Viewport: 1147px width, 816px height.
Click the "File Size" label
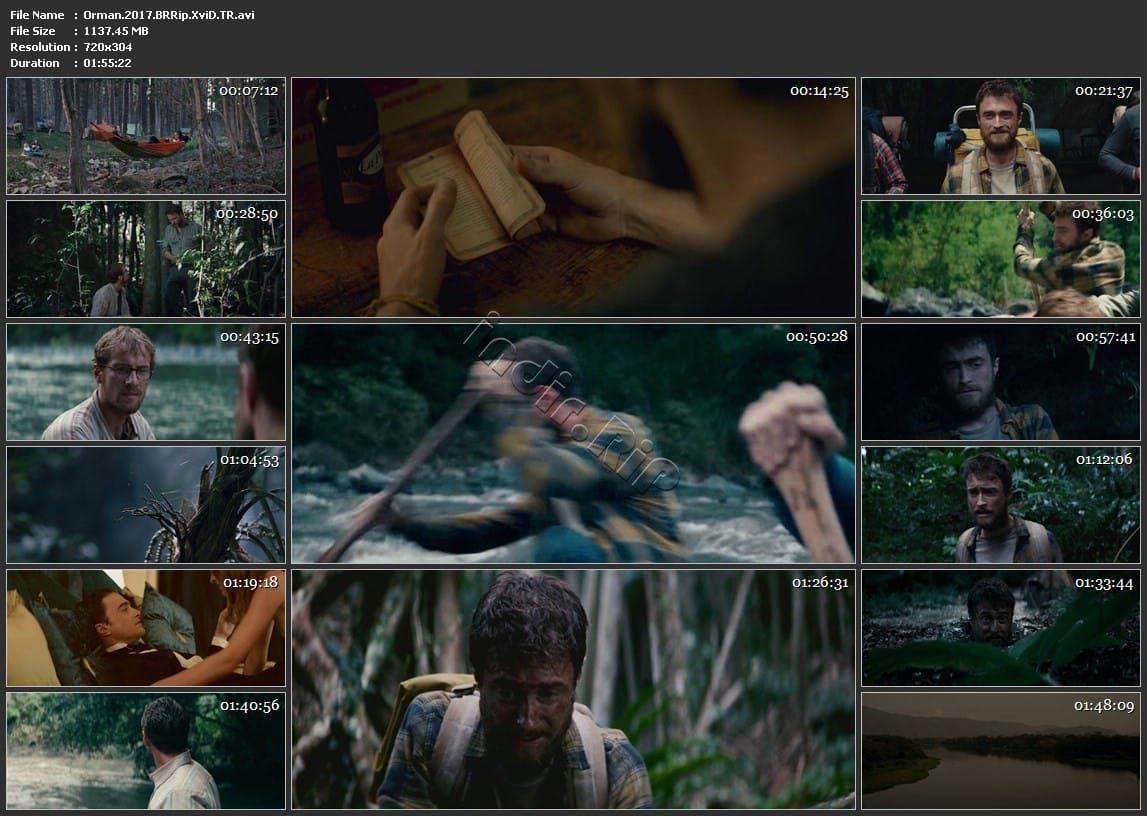click(33, 31)
